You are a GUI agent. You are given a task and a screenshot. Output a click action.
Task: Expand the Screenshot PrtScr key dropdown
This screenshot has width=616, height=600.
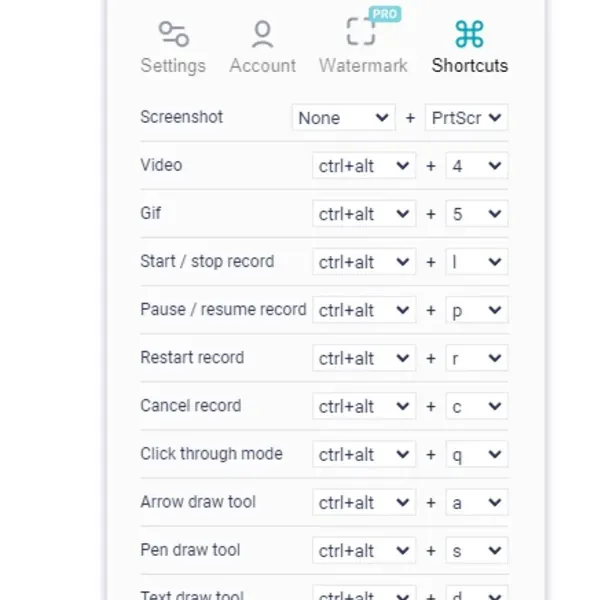pos(466,118)
